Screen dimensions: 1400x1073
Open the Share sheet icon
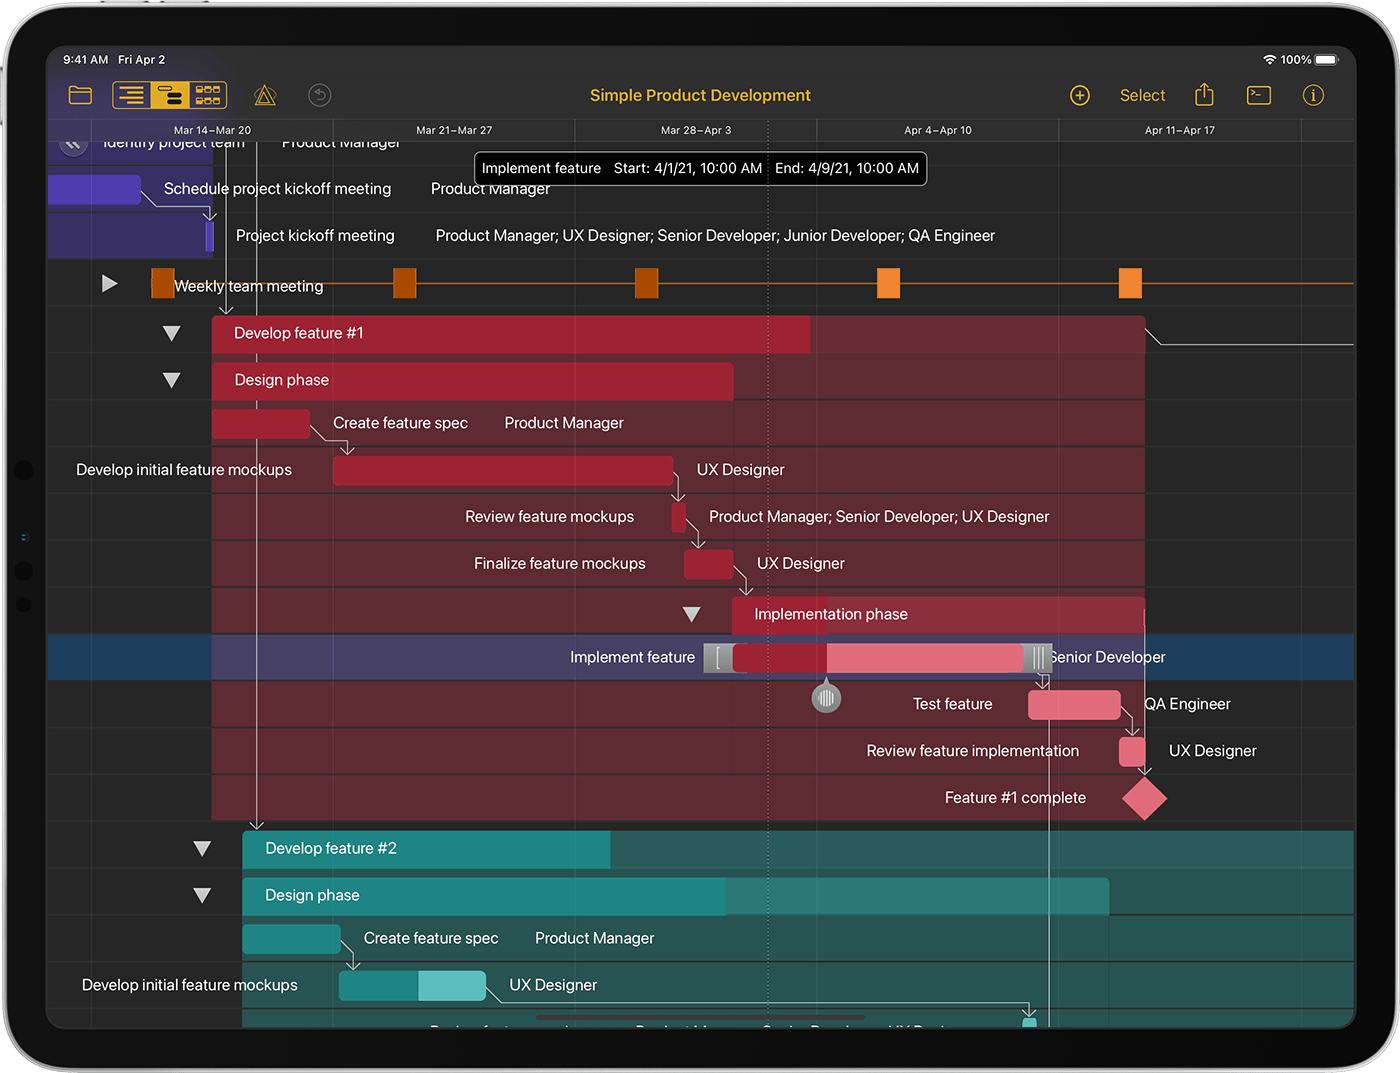pos(1204,94)
